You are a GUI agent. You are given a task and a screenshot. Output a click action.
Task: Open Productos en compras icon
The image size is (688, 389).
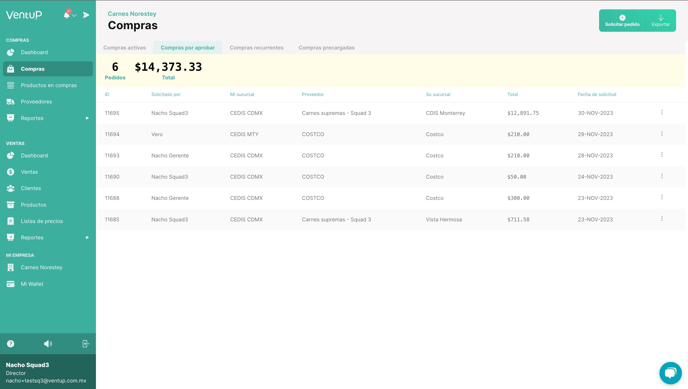[x=11, y=85]
